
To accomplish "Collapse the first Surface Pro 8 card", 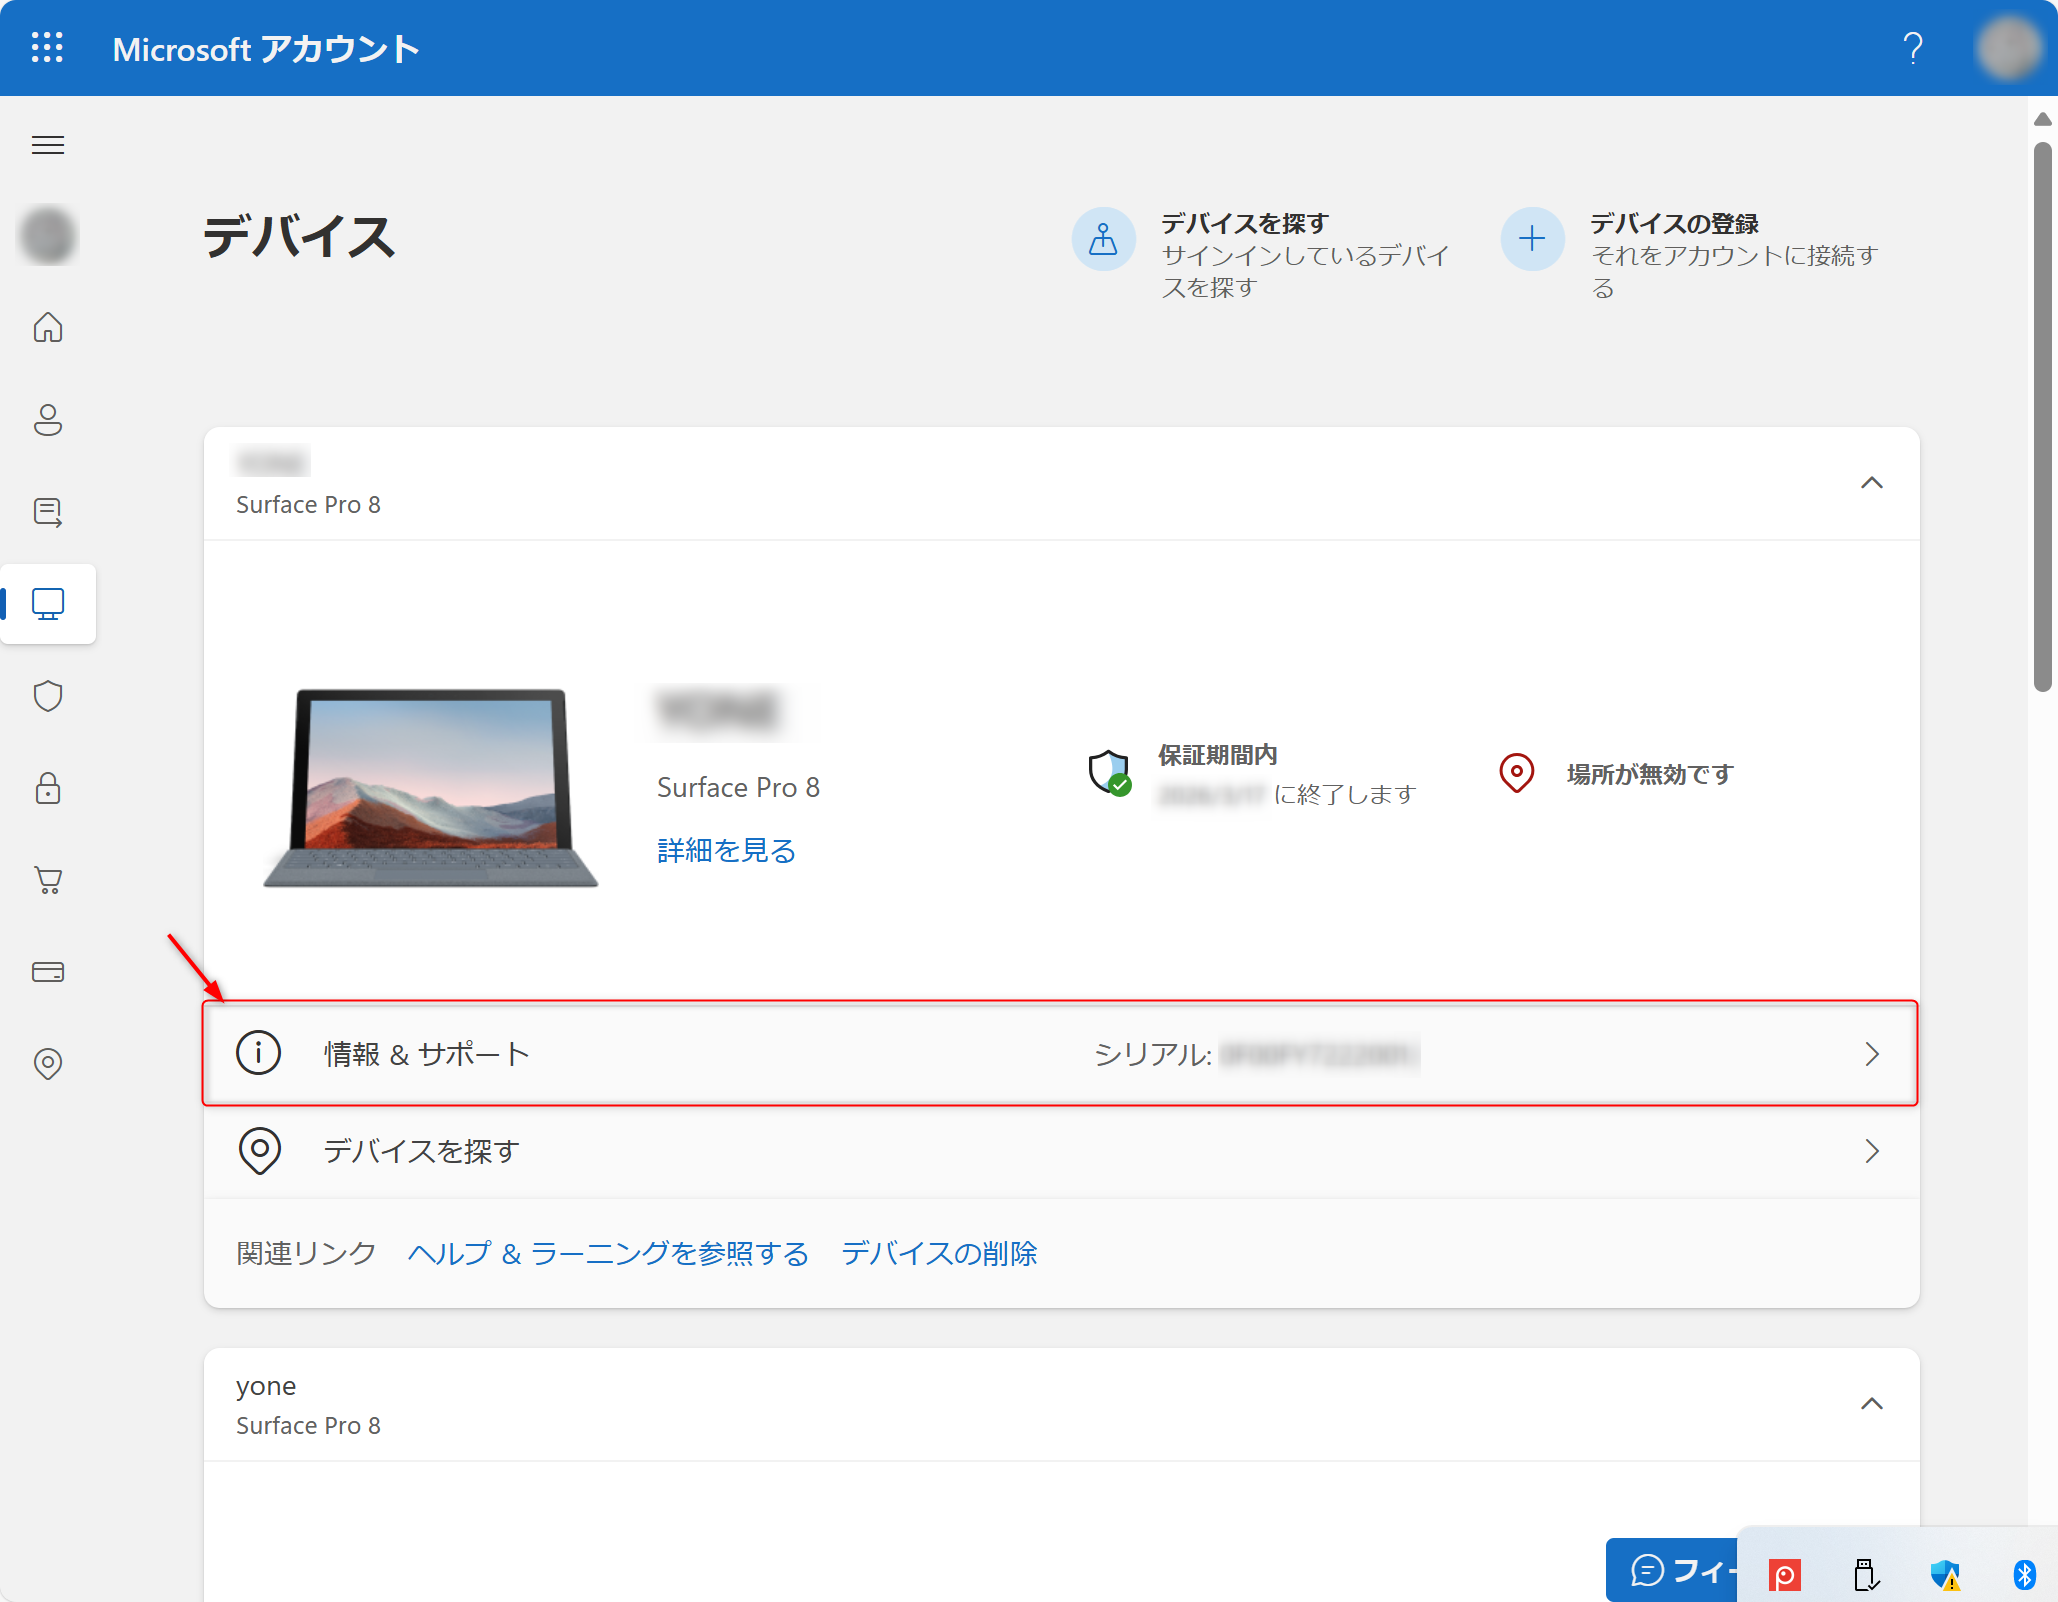I will coord(1871,483).
